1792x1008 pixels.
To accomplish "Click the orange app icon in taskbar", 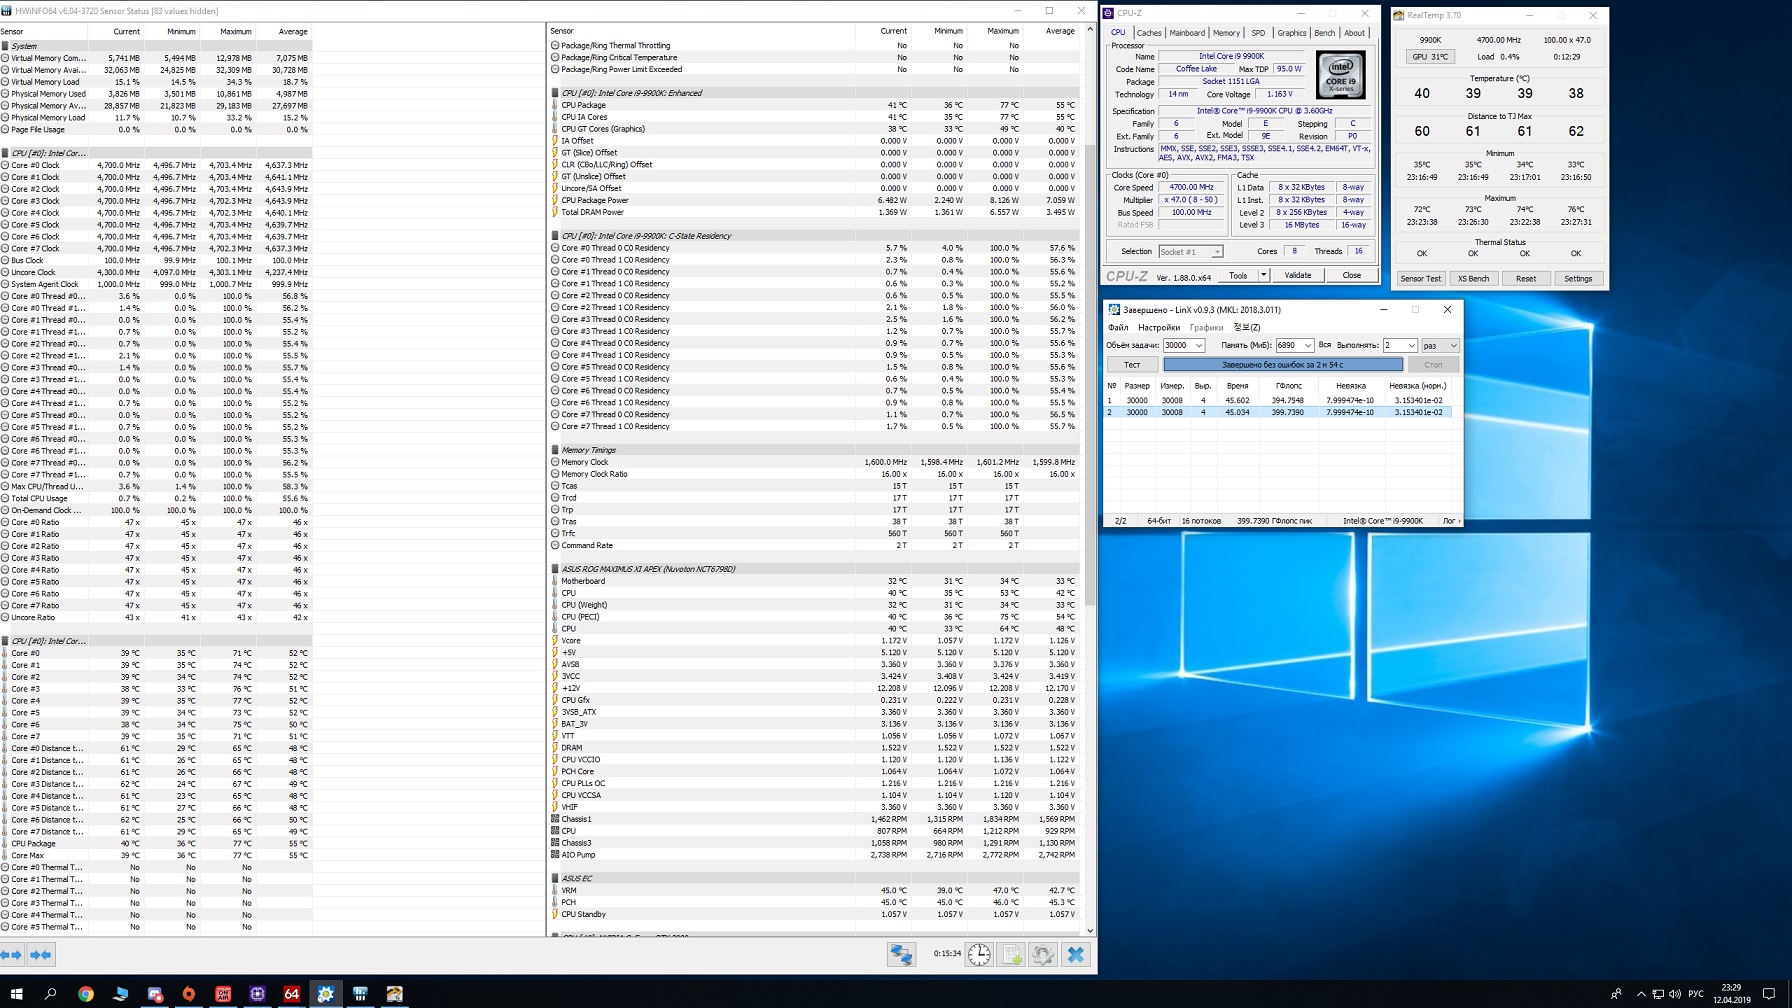I will point(189,994).
